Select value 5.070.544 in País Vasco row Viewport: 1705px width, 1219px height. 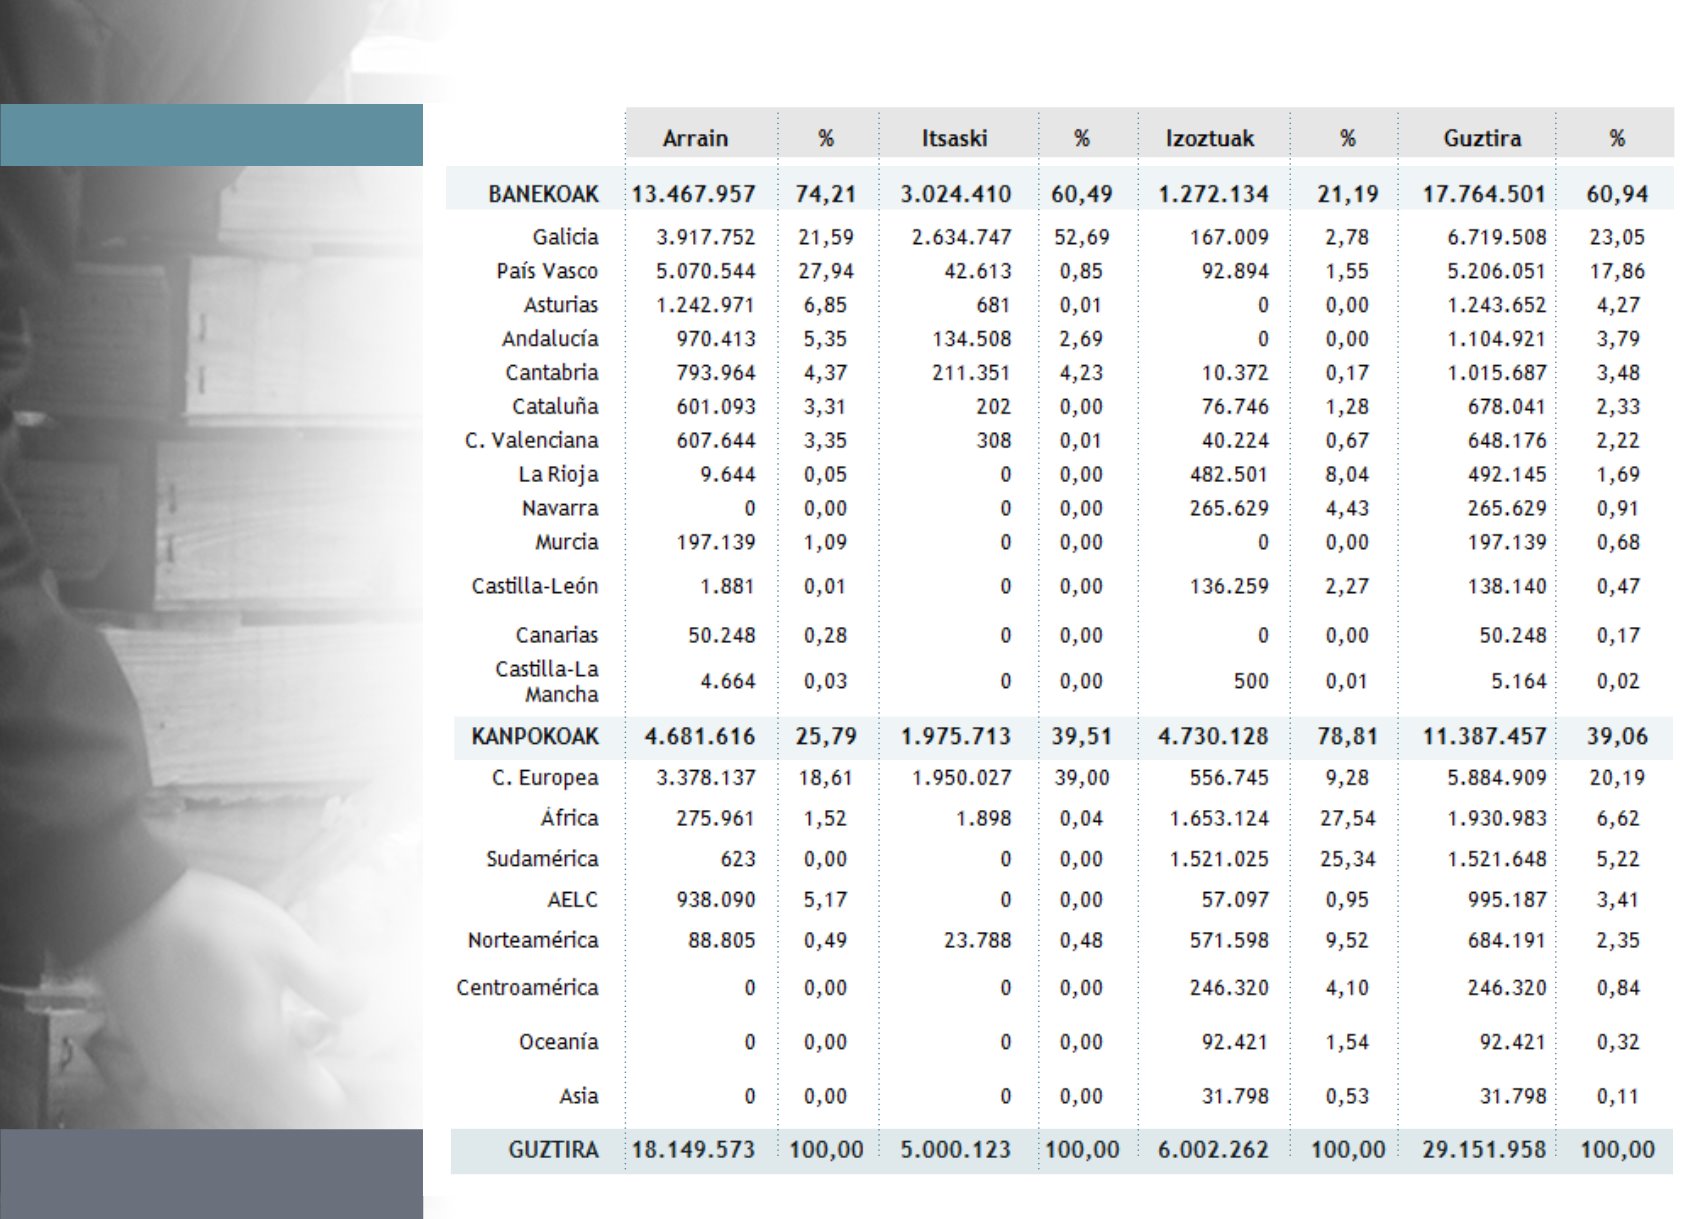[706, 271]
